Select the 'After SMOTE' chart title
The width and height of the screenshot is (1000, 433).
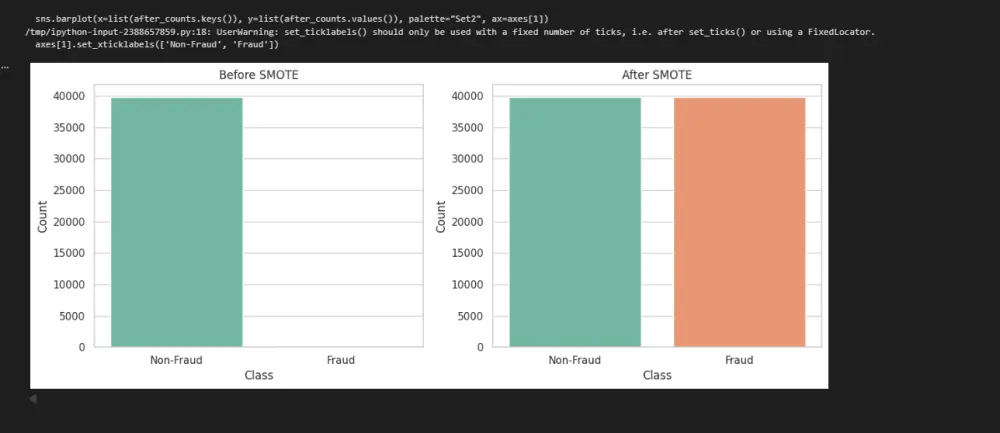coord(656,76)
